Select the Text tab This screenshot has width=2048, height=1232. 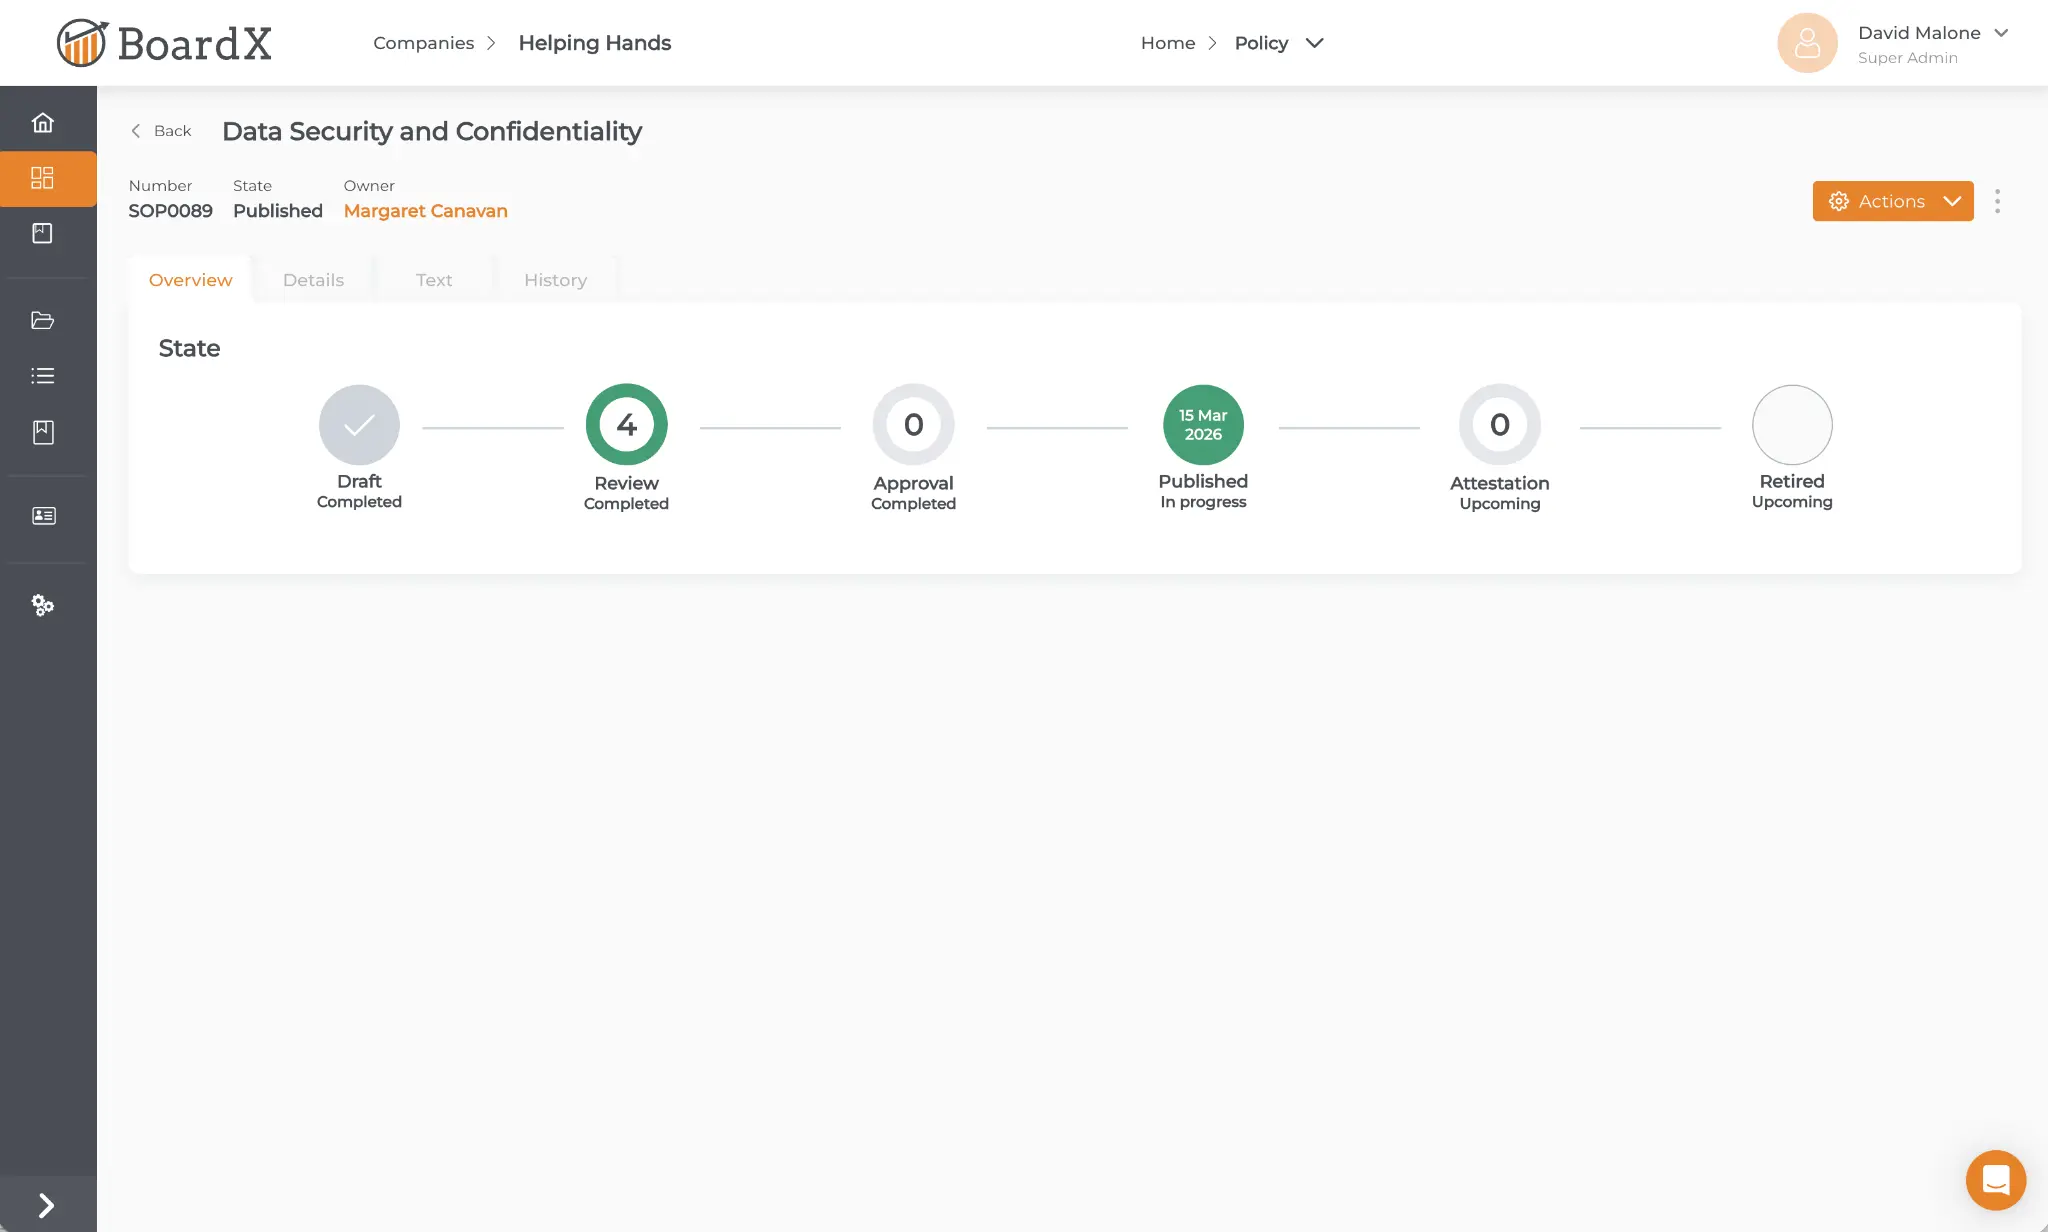click(x=433, y=280)
